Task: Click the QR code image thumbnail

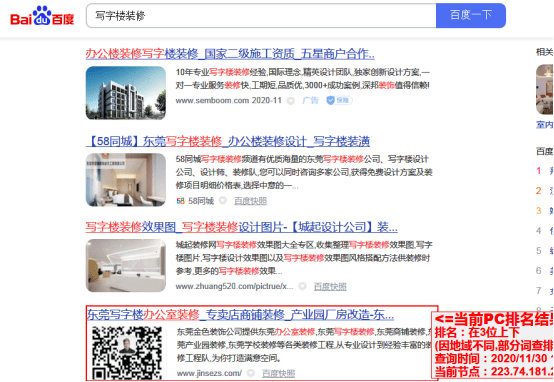Action: [x=126, y=353]
